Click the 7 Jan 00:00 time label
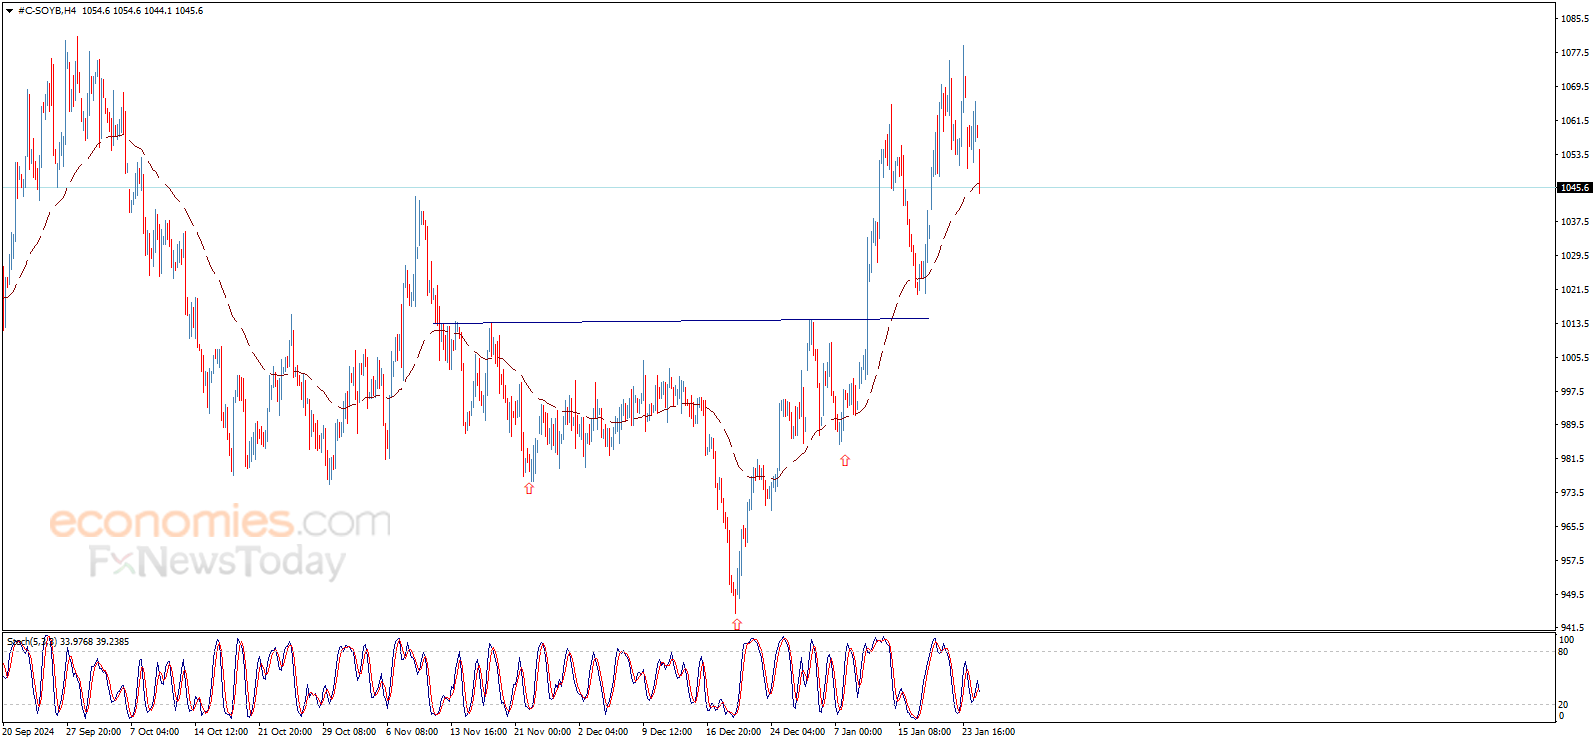 (858, 732)
